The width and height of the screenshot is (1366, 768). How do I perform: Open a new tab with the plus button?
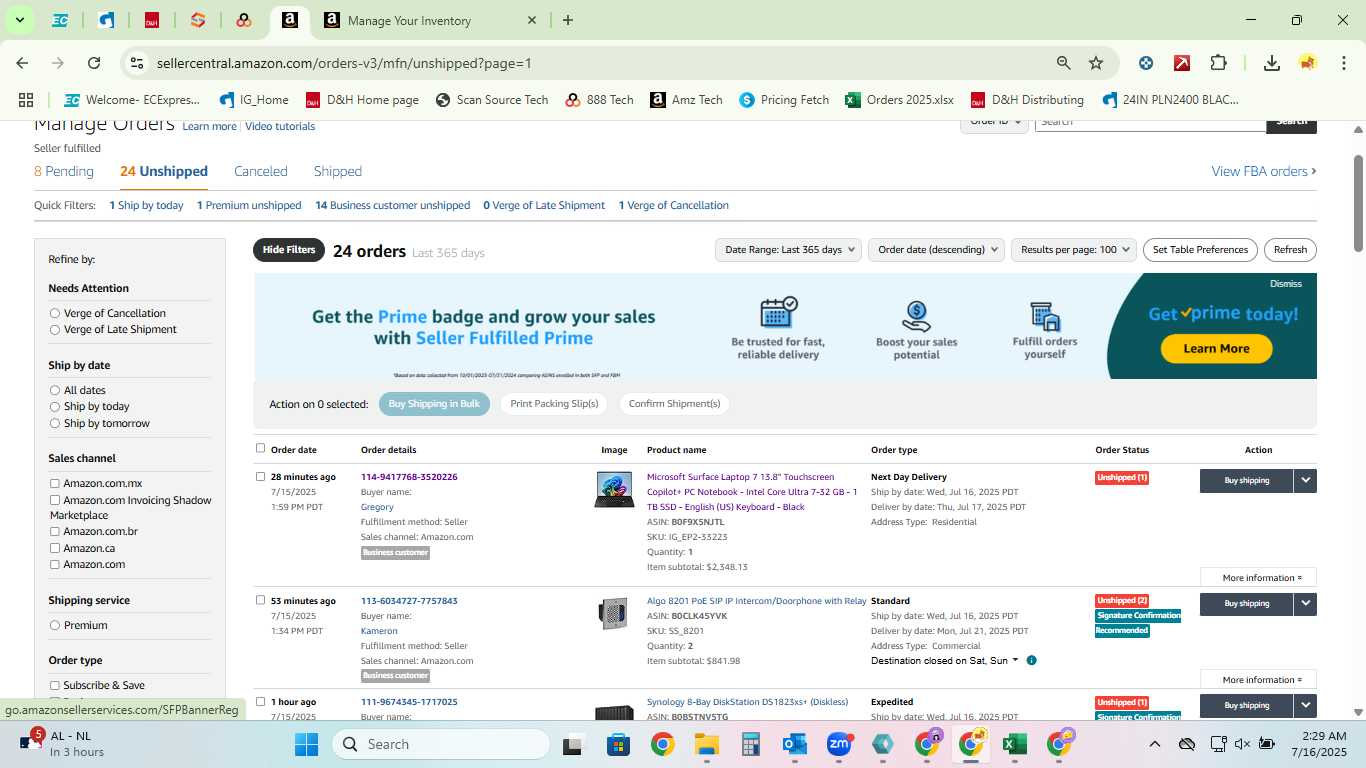pyautogui.click(x=568, y=20)
